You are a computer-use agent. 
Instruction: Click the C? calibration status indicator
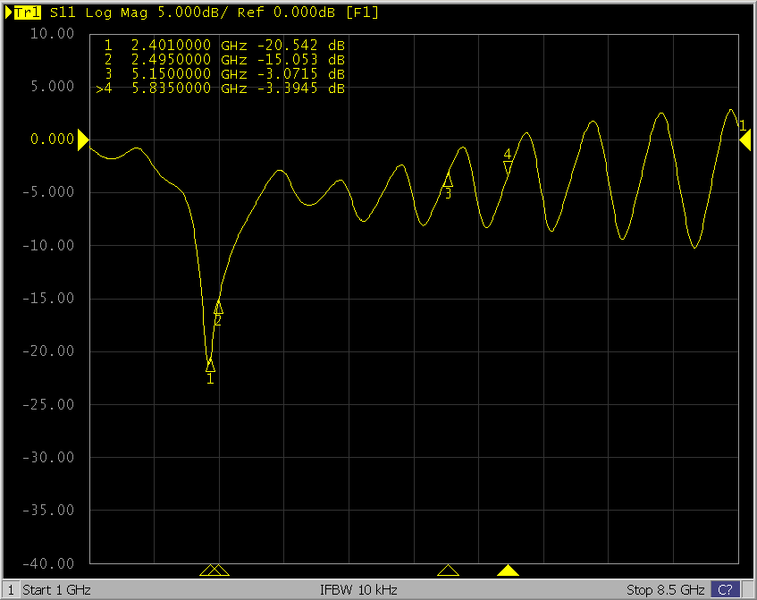coord(724,589)
